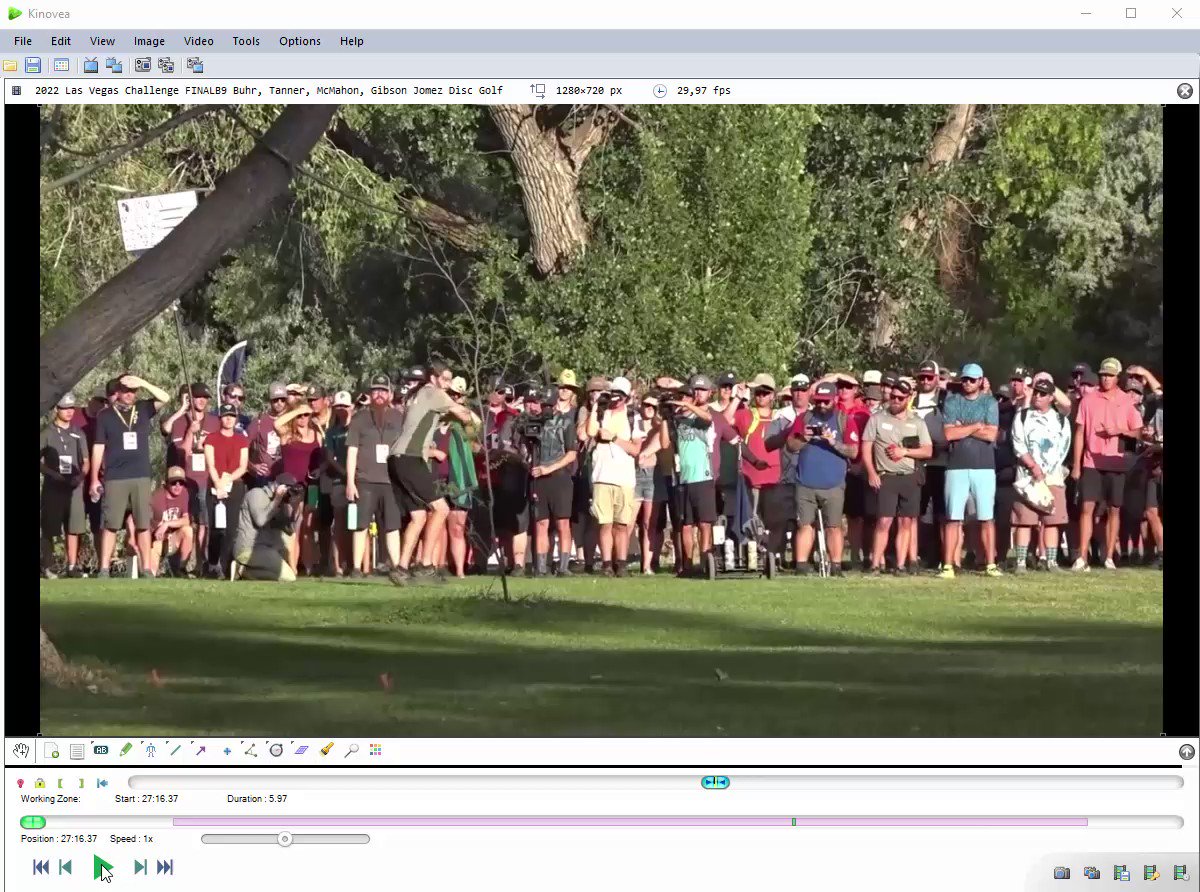Set working zone start with left bracket
Screen dimensions: 1200x892
(x=60, y=783)
